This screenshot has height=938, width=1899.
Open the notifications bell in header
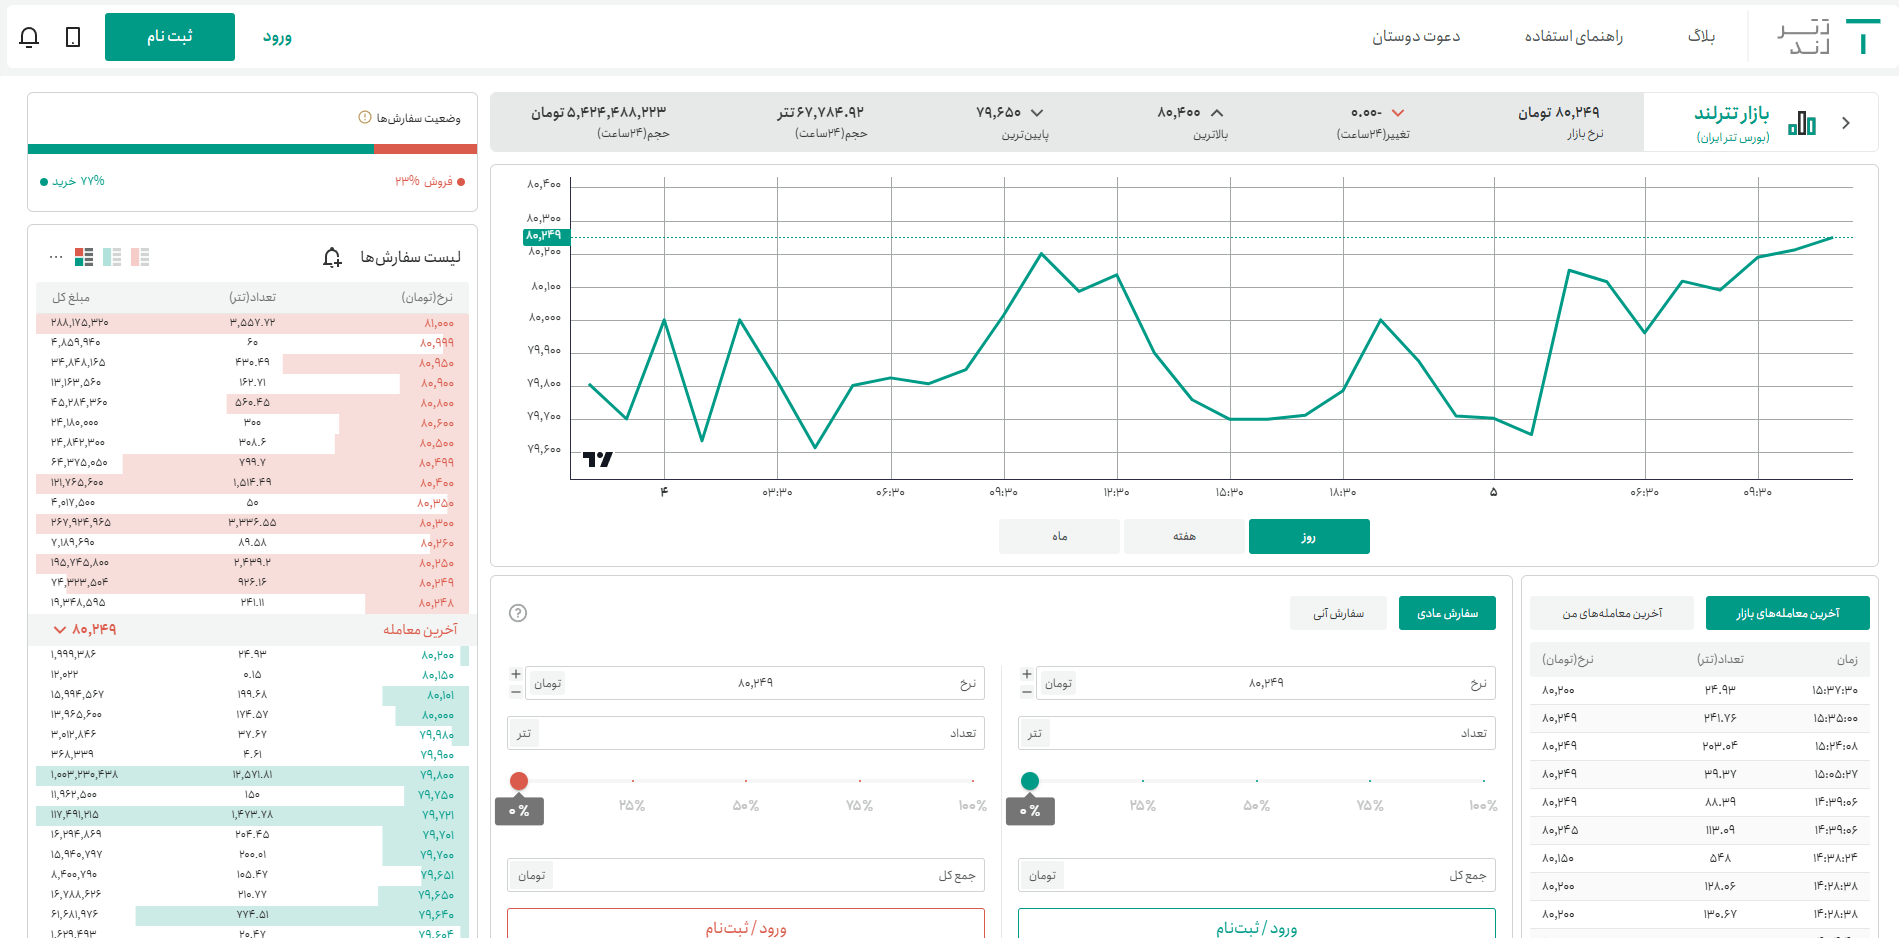coord(29,37)
